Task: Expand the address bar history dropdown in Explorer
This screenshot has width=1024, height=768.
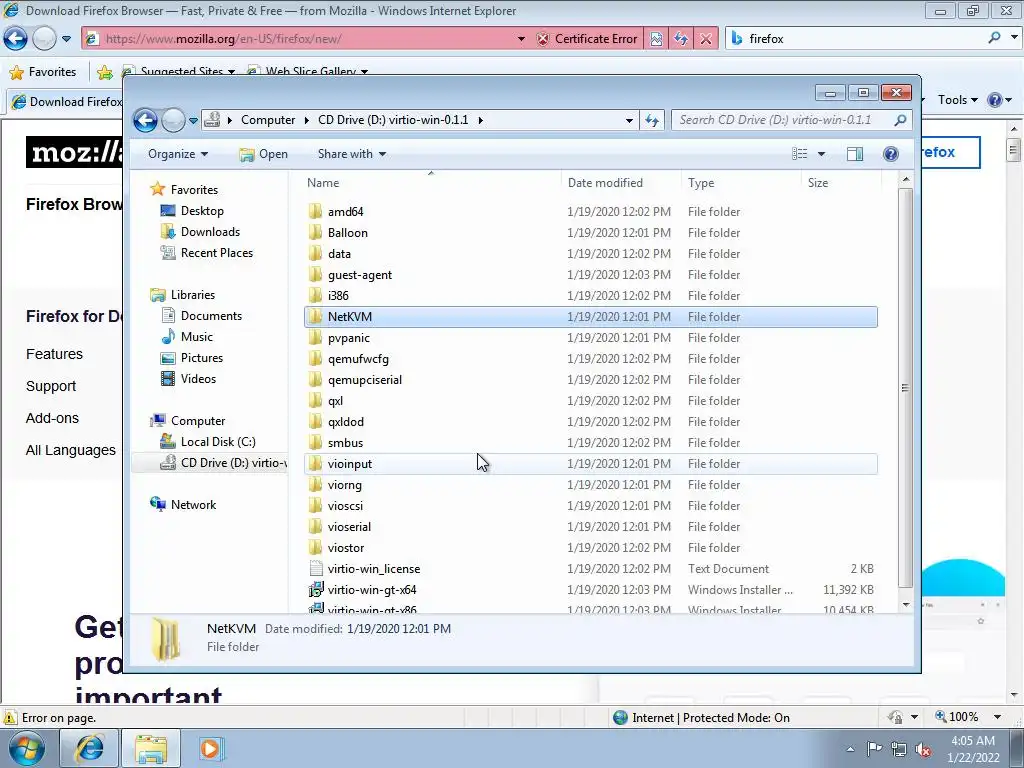Action: pyautogui.click(x=629, y=120)
